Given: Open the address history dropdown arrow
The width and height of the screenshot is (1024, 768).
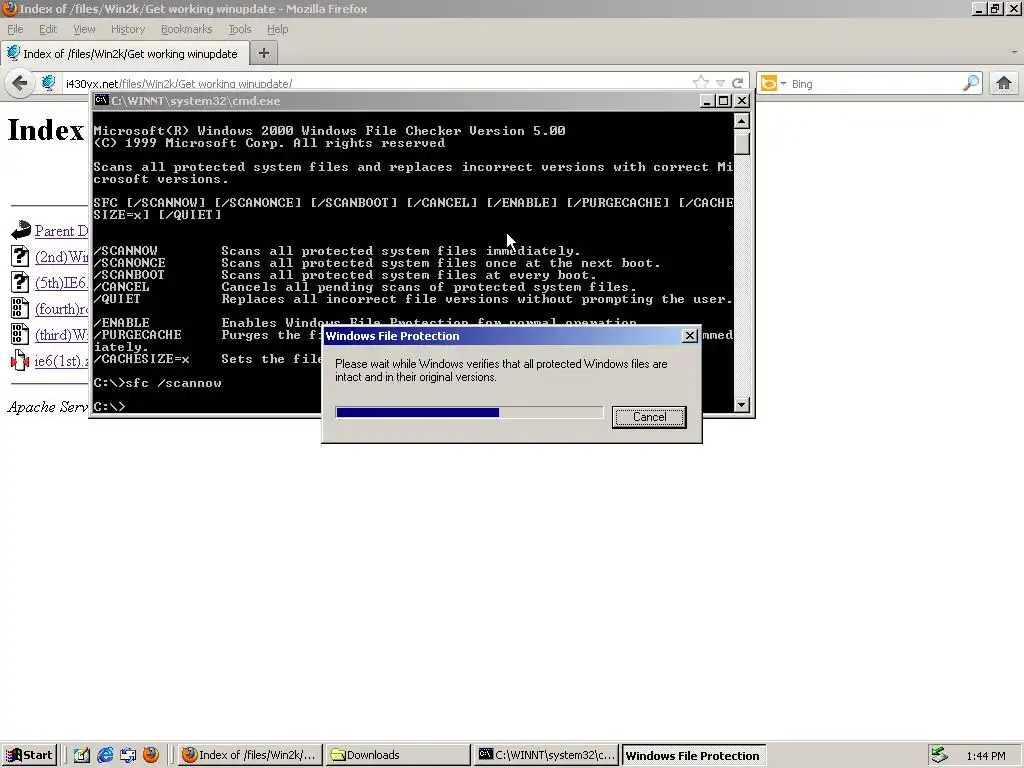Looking at the screenshot, I should pos(720,84).
